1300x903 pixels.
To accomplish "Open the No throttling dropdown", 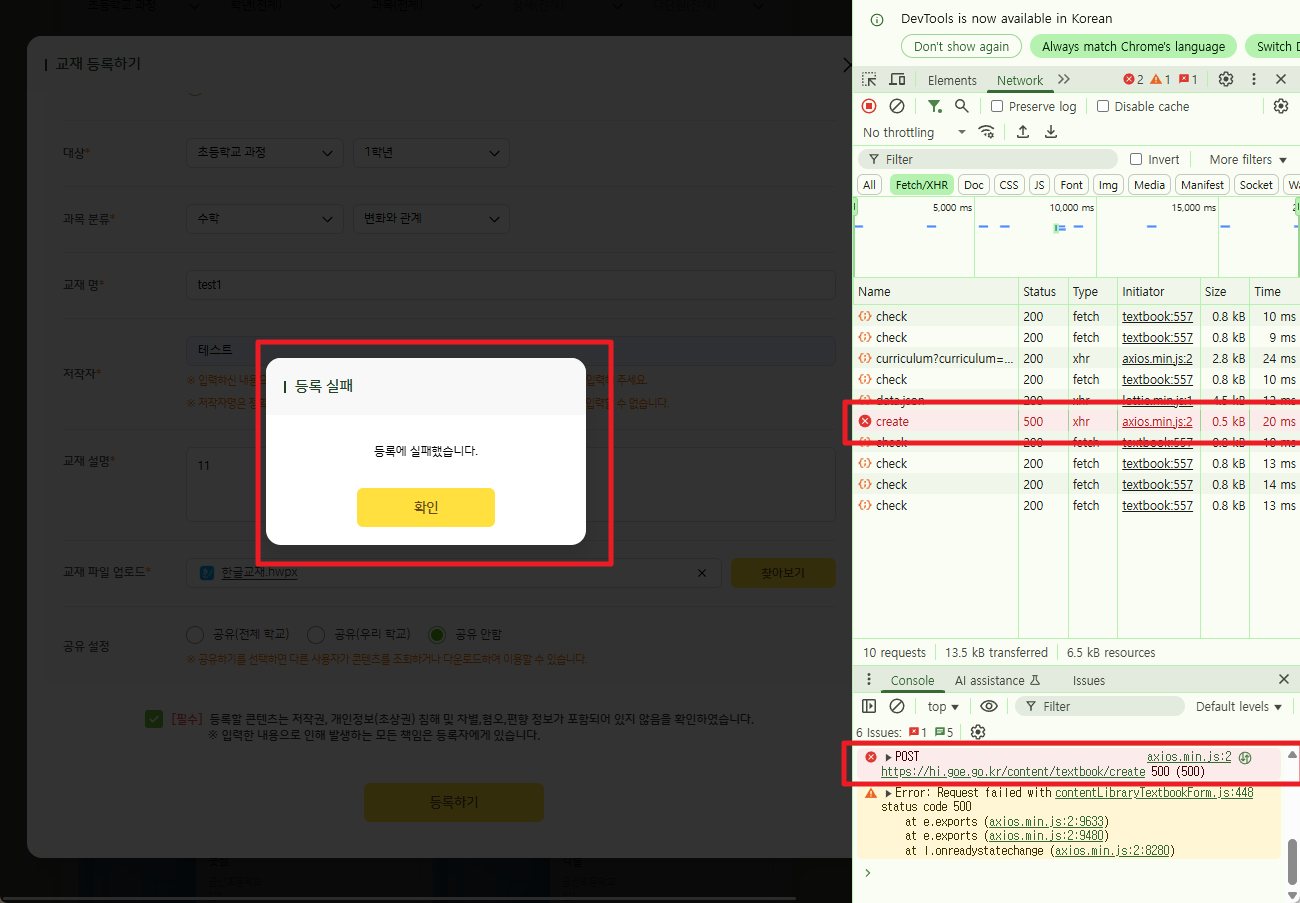I will pos(914,132).
